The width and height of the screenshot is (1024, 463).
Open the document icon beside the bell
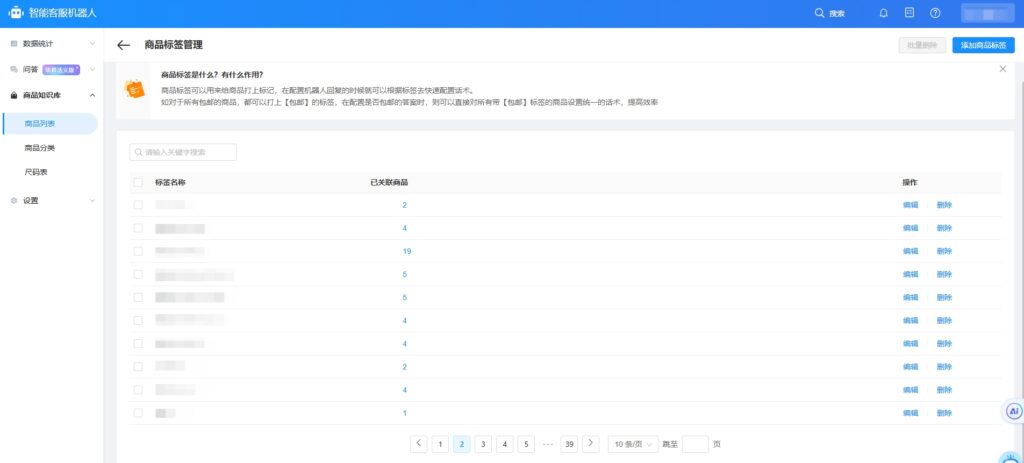tap(909, 13)
